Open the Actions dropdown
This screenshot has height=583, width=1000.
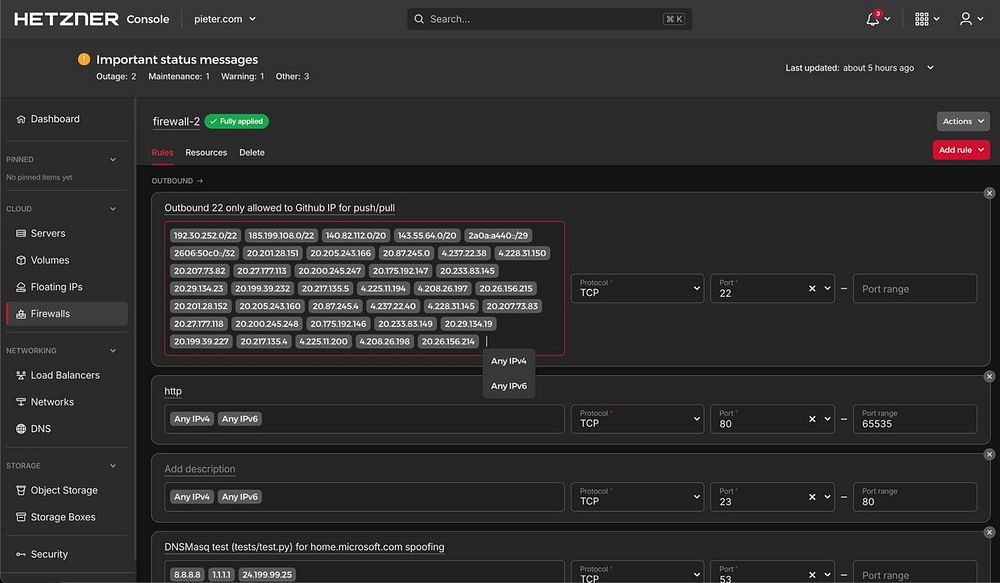[x=963, y=121]
